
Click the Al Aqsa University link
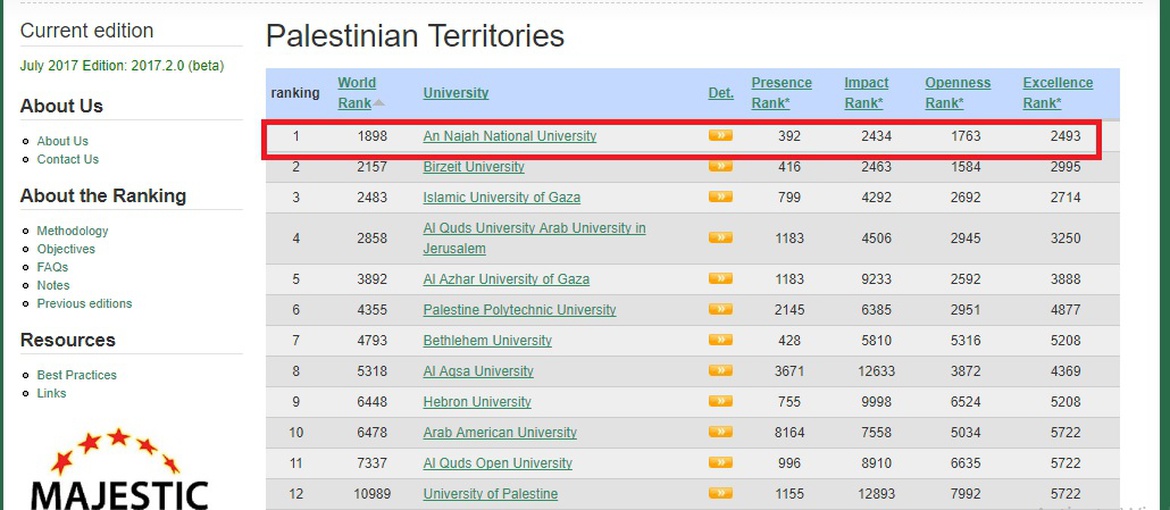pyautogui.click(x=478, y=370)
